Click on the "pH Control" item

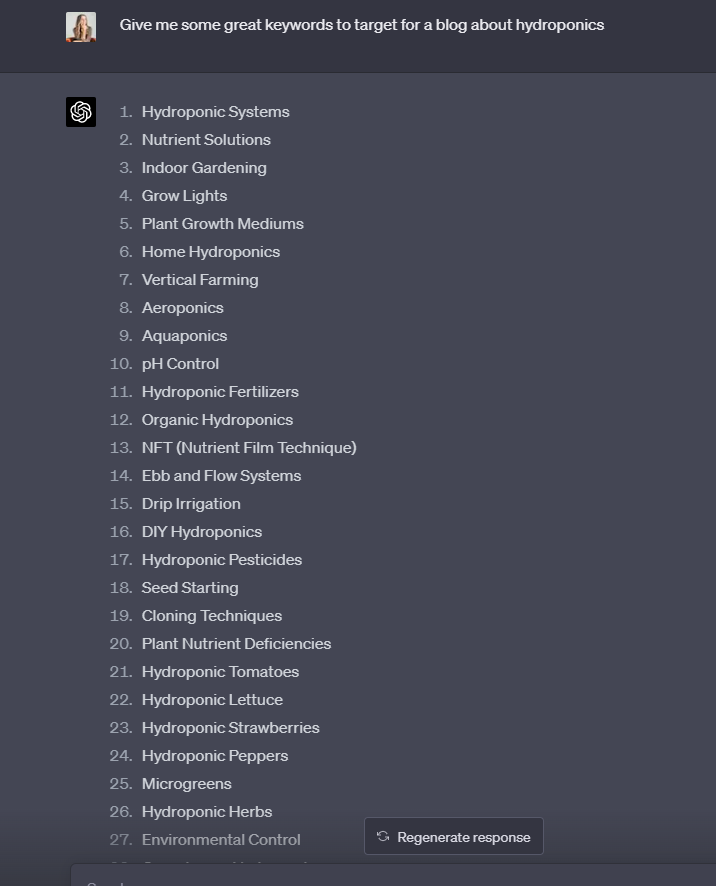[180, 364]
